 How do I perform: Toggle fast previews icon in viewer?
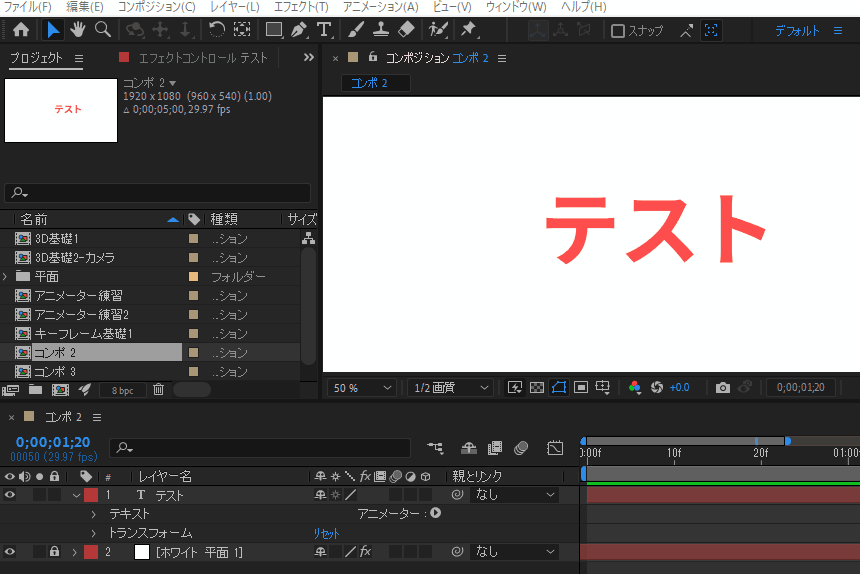(515, 388)
